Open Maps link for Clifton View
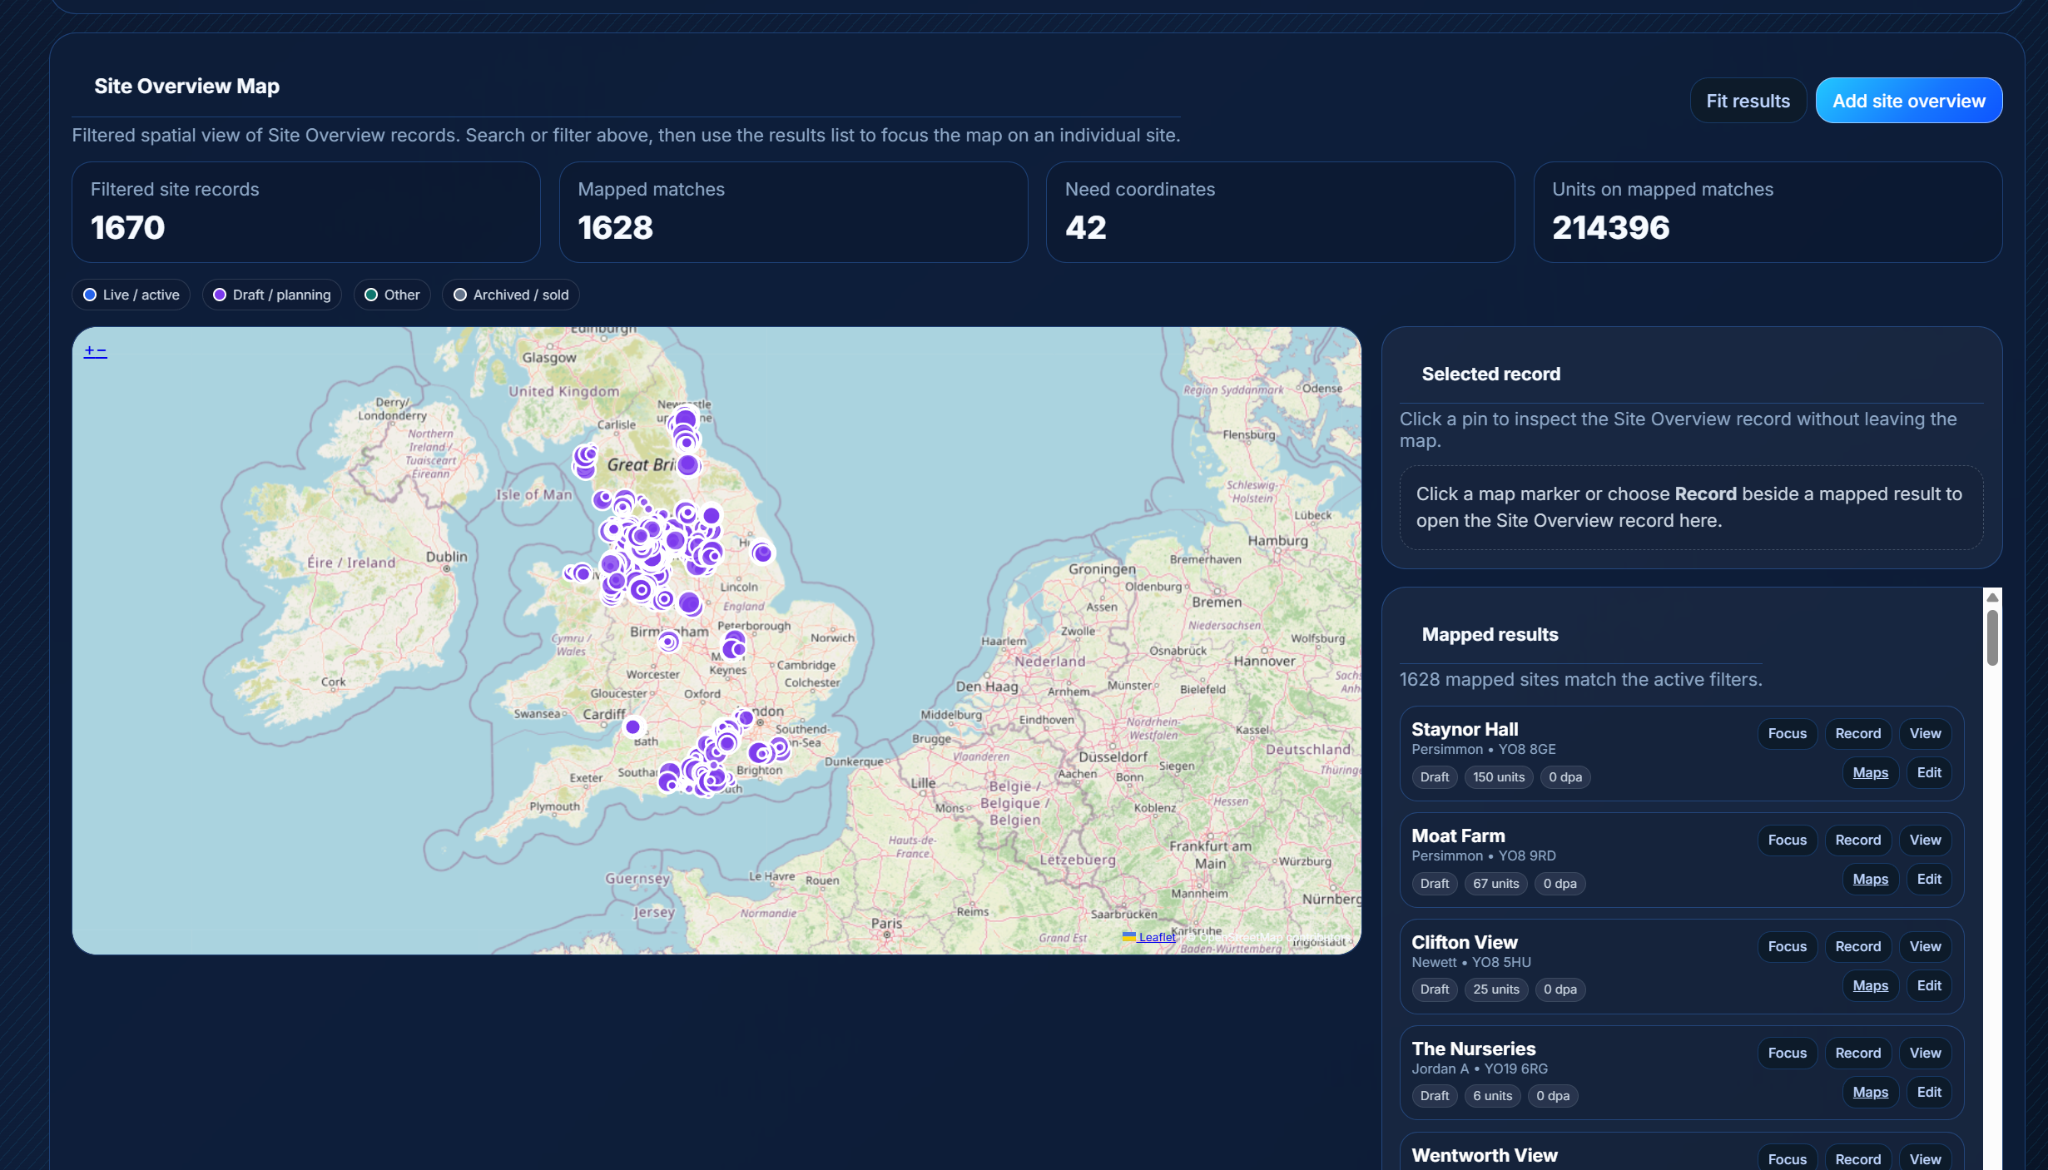The height and width of the screenshot is (1170, 2048). point(1870,986)
